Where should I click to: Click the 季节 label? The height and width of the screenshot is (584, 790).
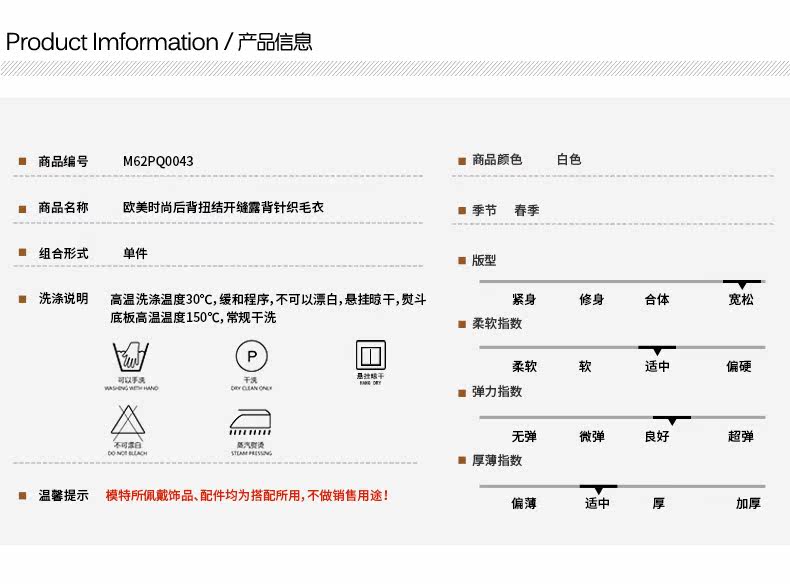tap(484, 210)
